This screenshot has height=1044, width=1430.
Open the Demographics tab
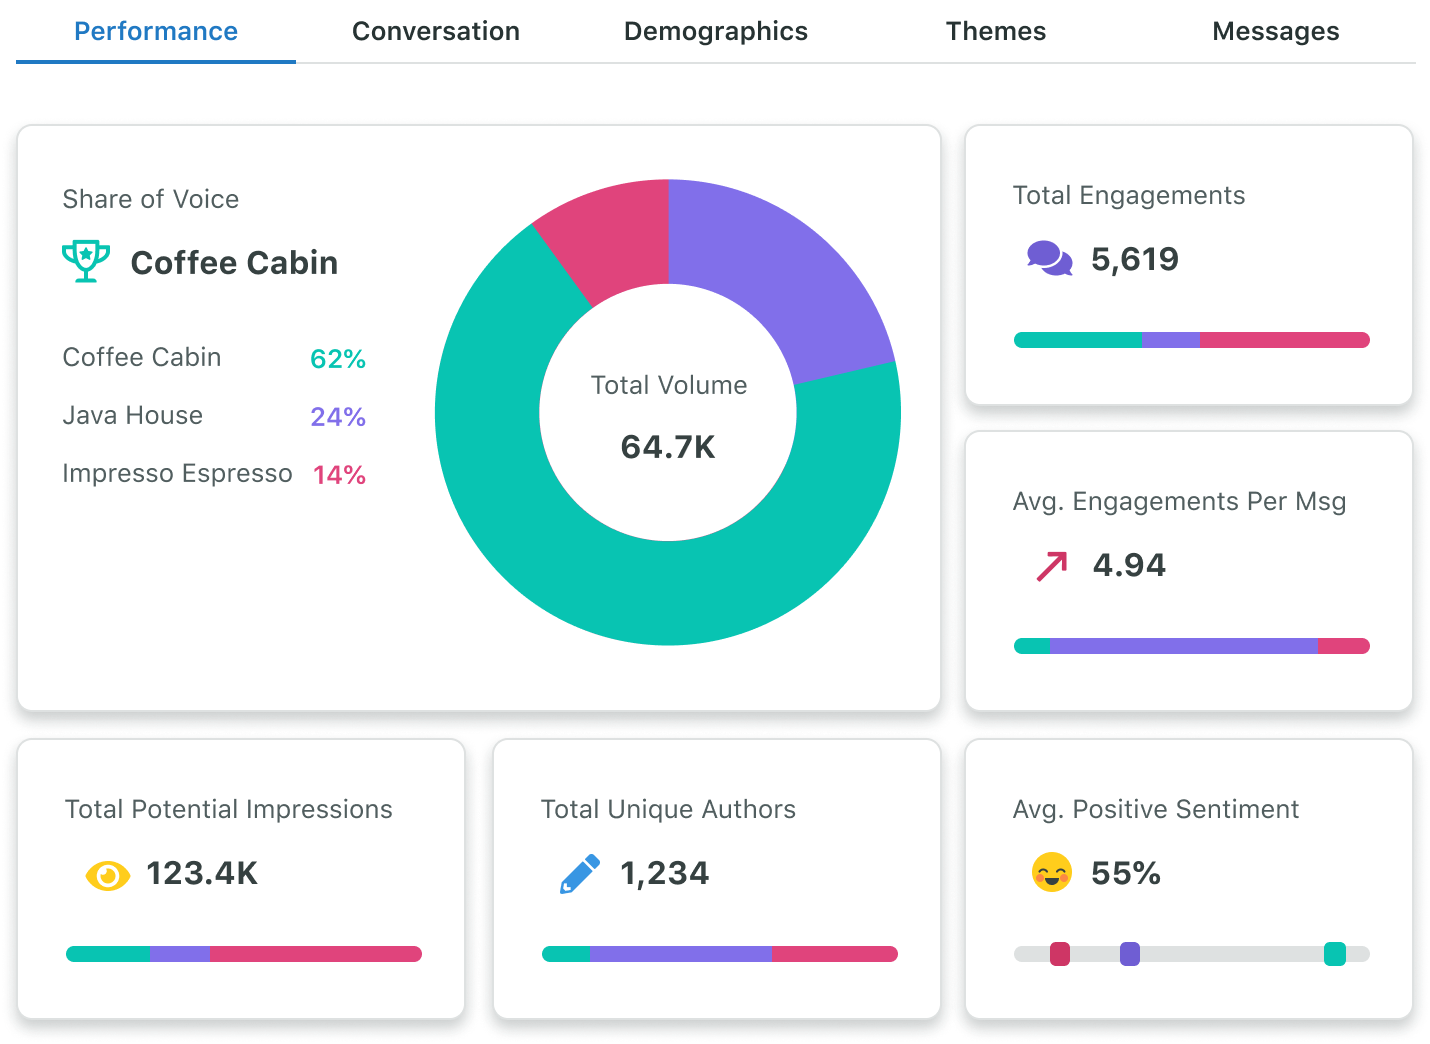tap(715, 31)
